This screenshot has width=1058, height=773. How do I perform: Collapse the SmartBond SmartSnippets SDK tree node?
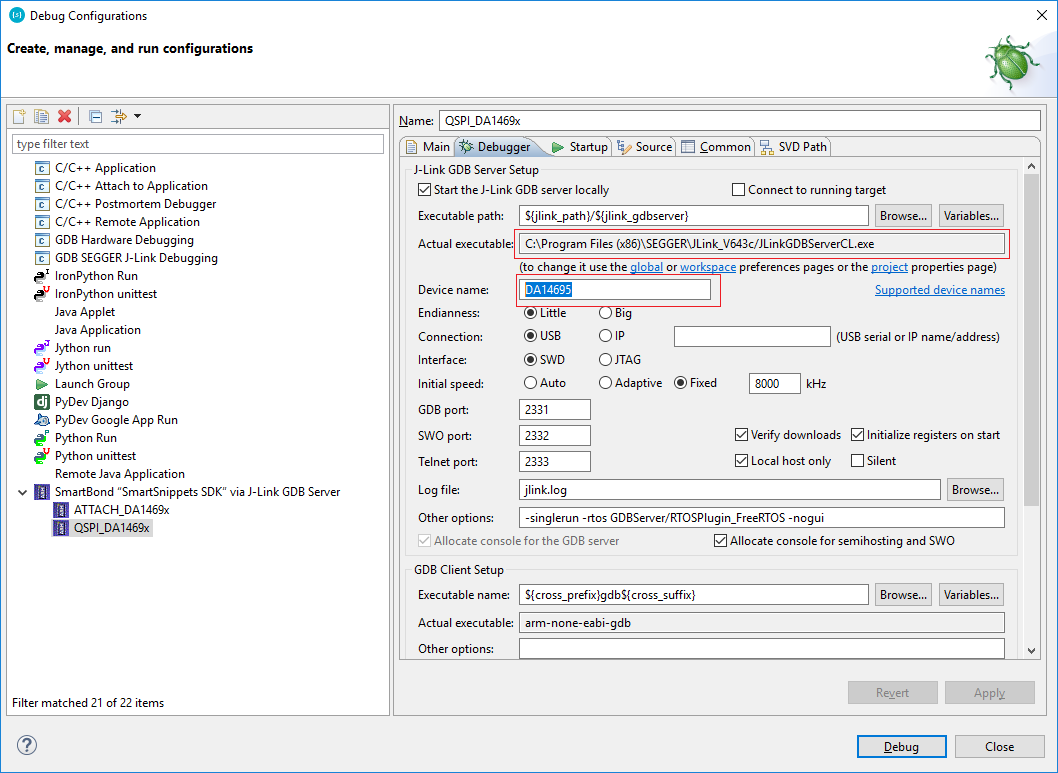click(x=22, y=492)
